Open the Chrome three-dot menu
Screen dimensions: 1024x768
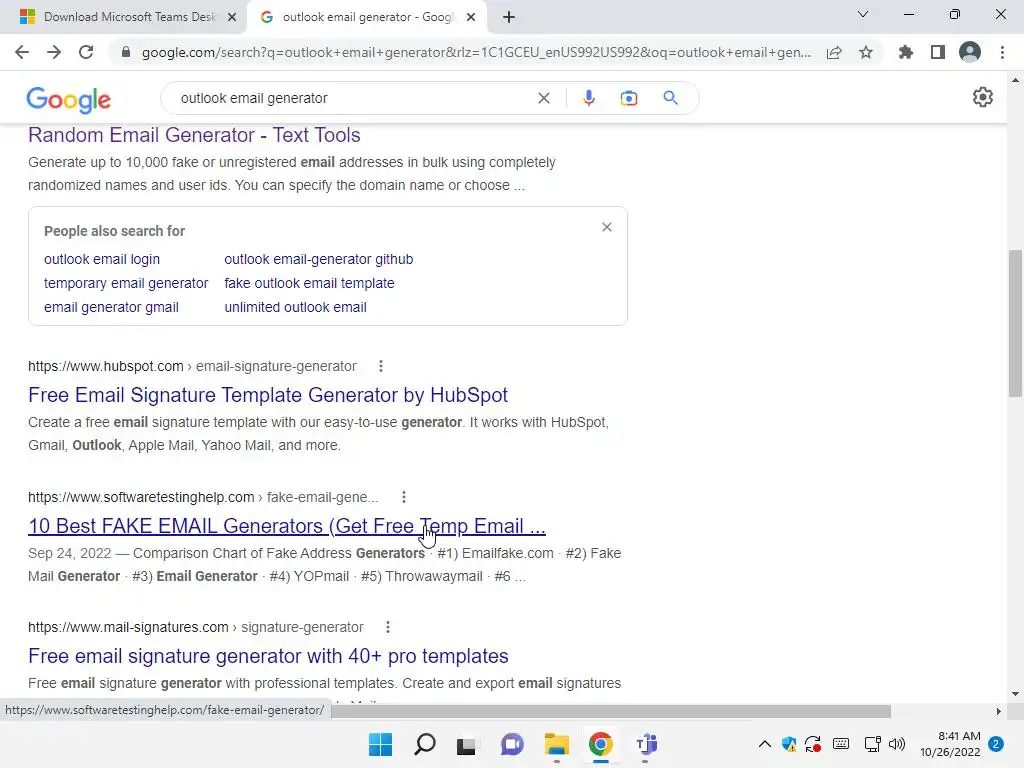[x=1002, y=52]
